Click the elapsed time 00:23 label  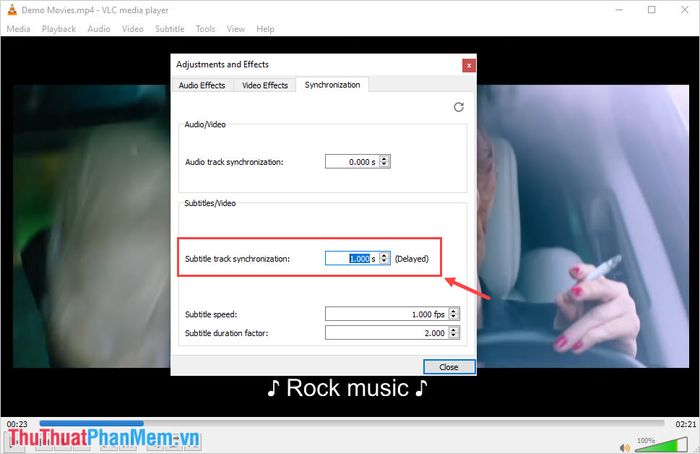pos(17,424)
